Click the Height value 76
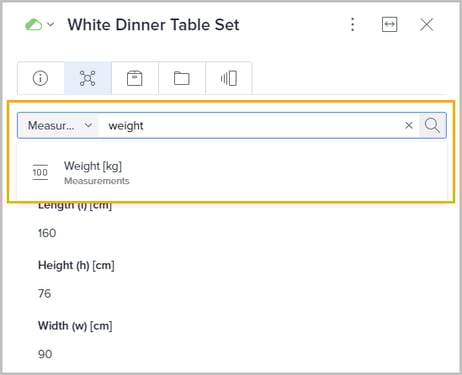Viewport: 462px width, 375px height. click(44, 294)
